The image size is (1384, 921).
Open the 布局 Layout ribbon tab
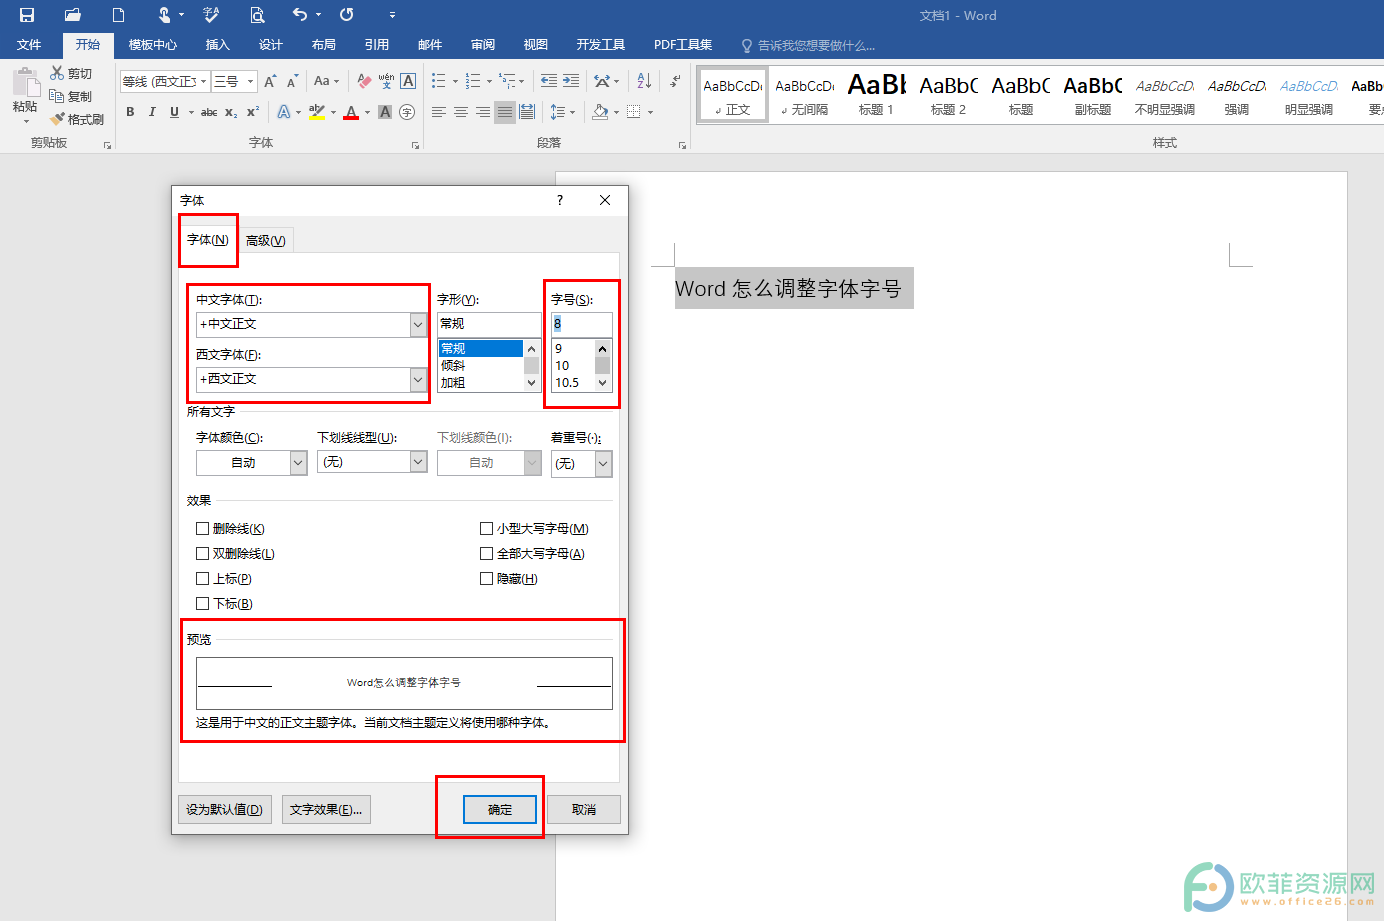[x=324, y=45]
